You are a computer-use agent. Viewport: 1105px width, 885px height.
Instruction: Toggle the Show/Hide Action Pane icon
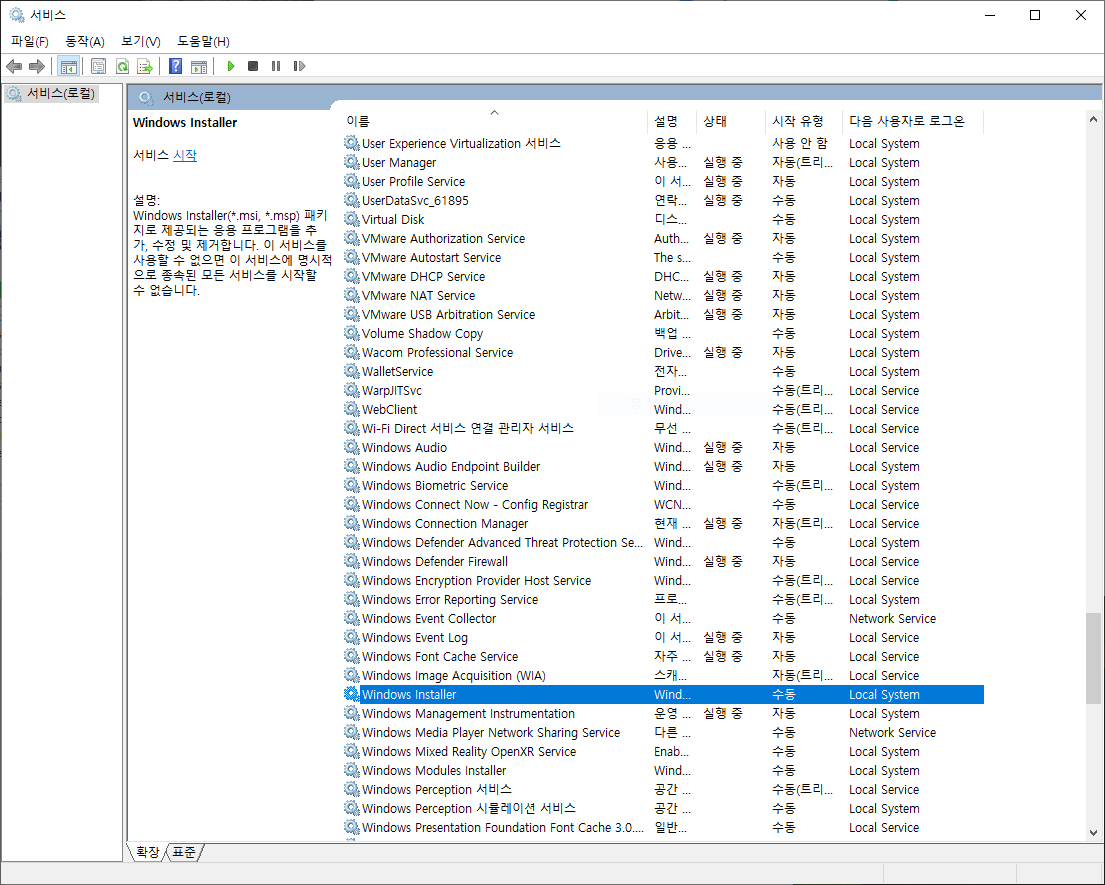click(199, 66)
